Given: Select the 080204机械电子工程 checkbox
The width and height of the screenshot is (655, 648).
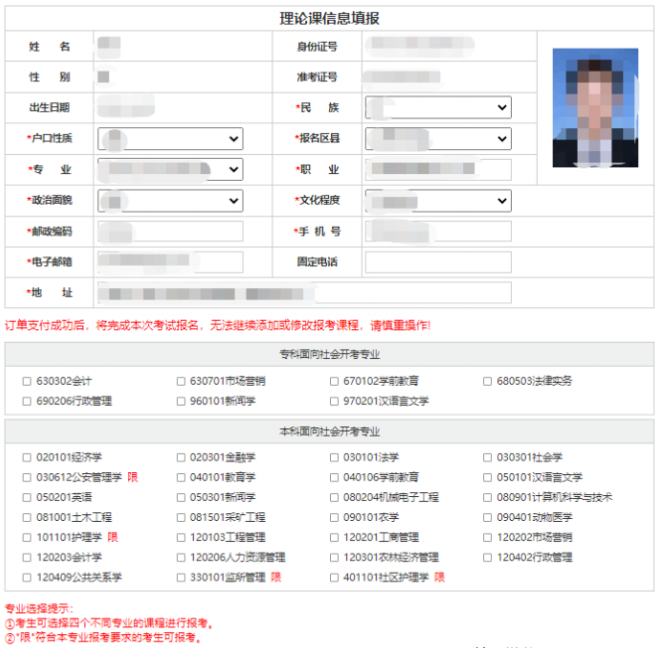Looking at the screenshot, I should [x=334, y=498].
